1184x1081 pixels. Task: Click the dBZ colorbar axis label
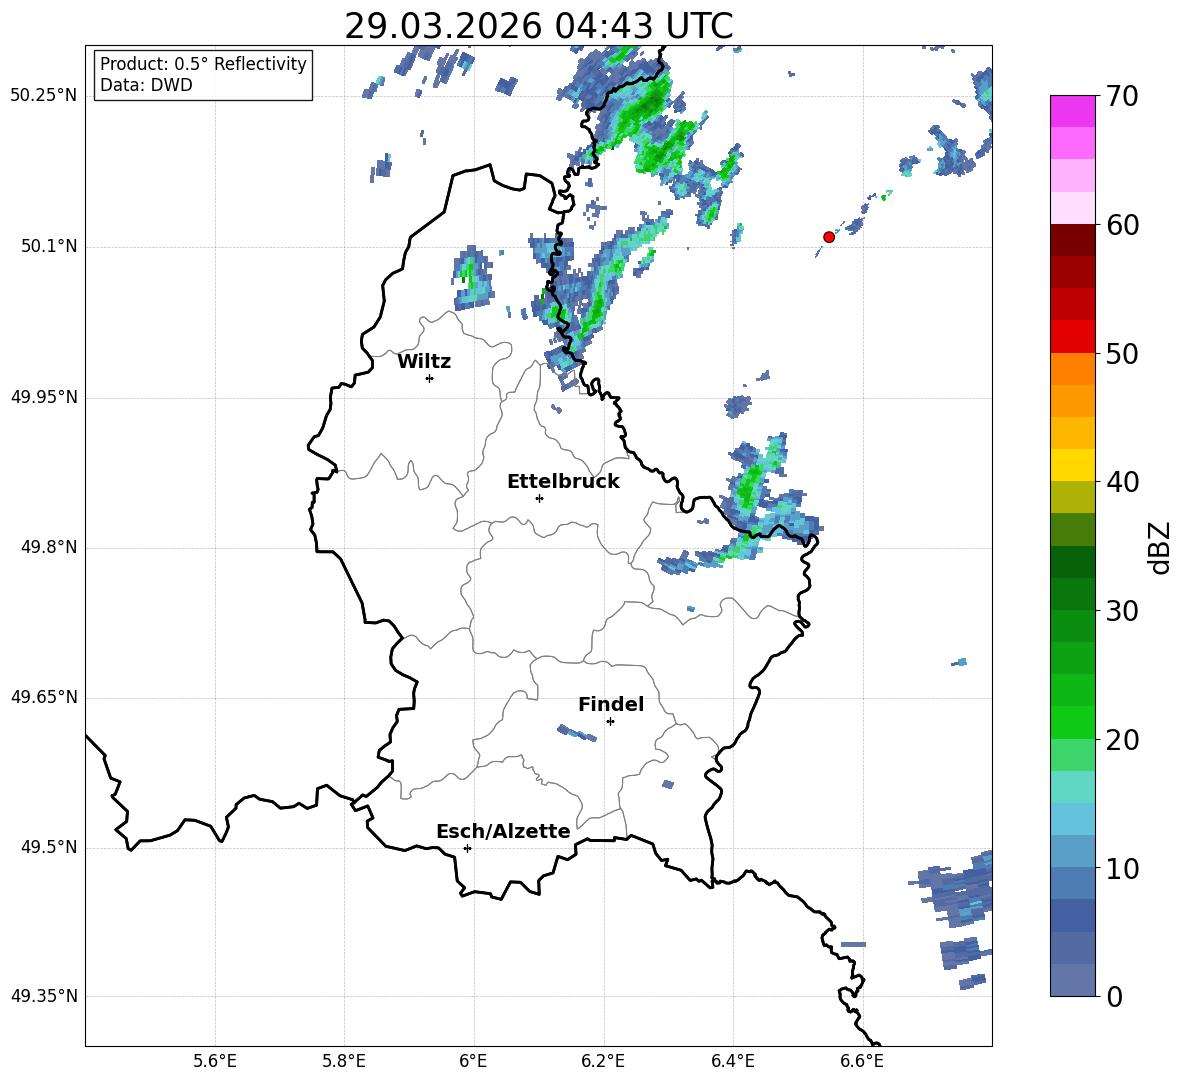(x=1161, y=547)
